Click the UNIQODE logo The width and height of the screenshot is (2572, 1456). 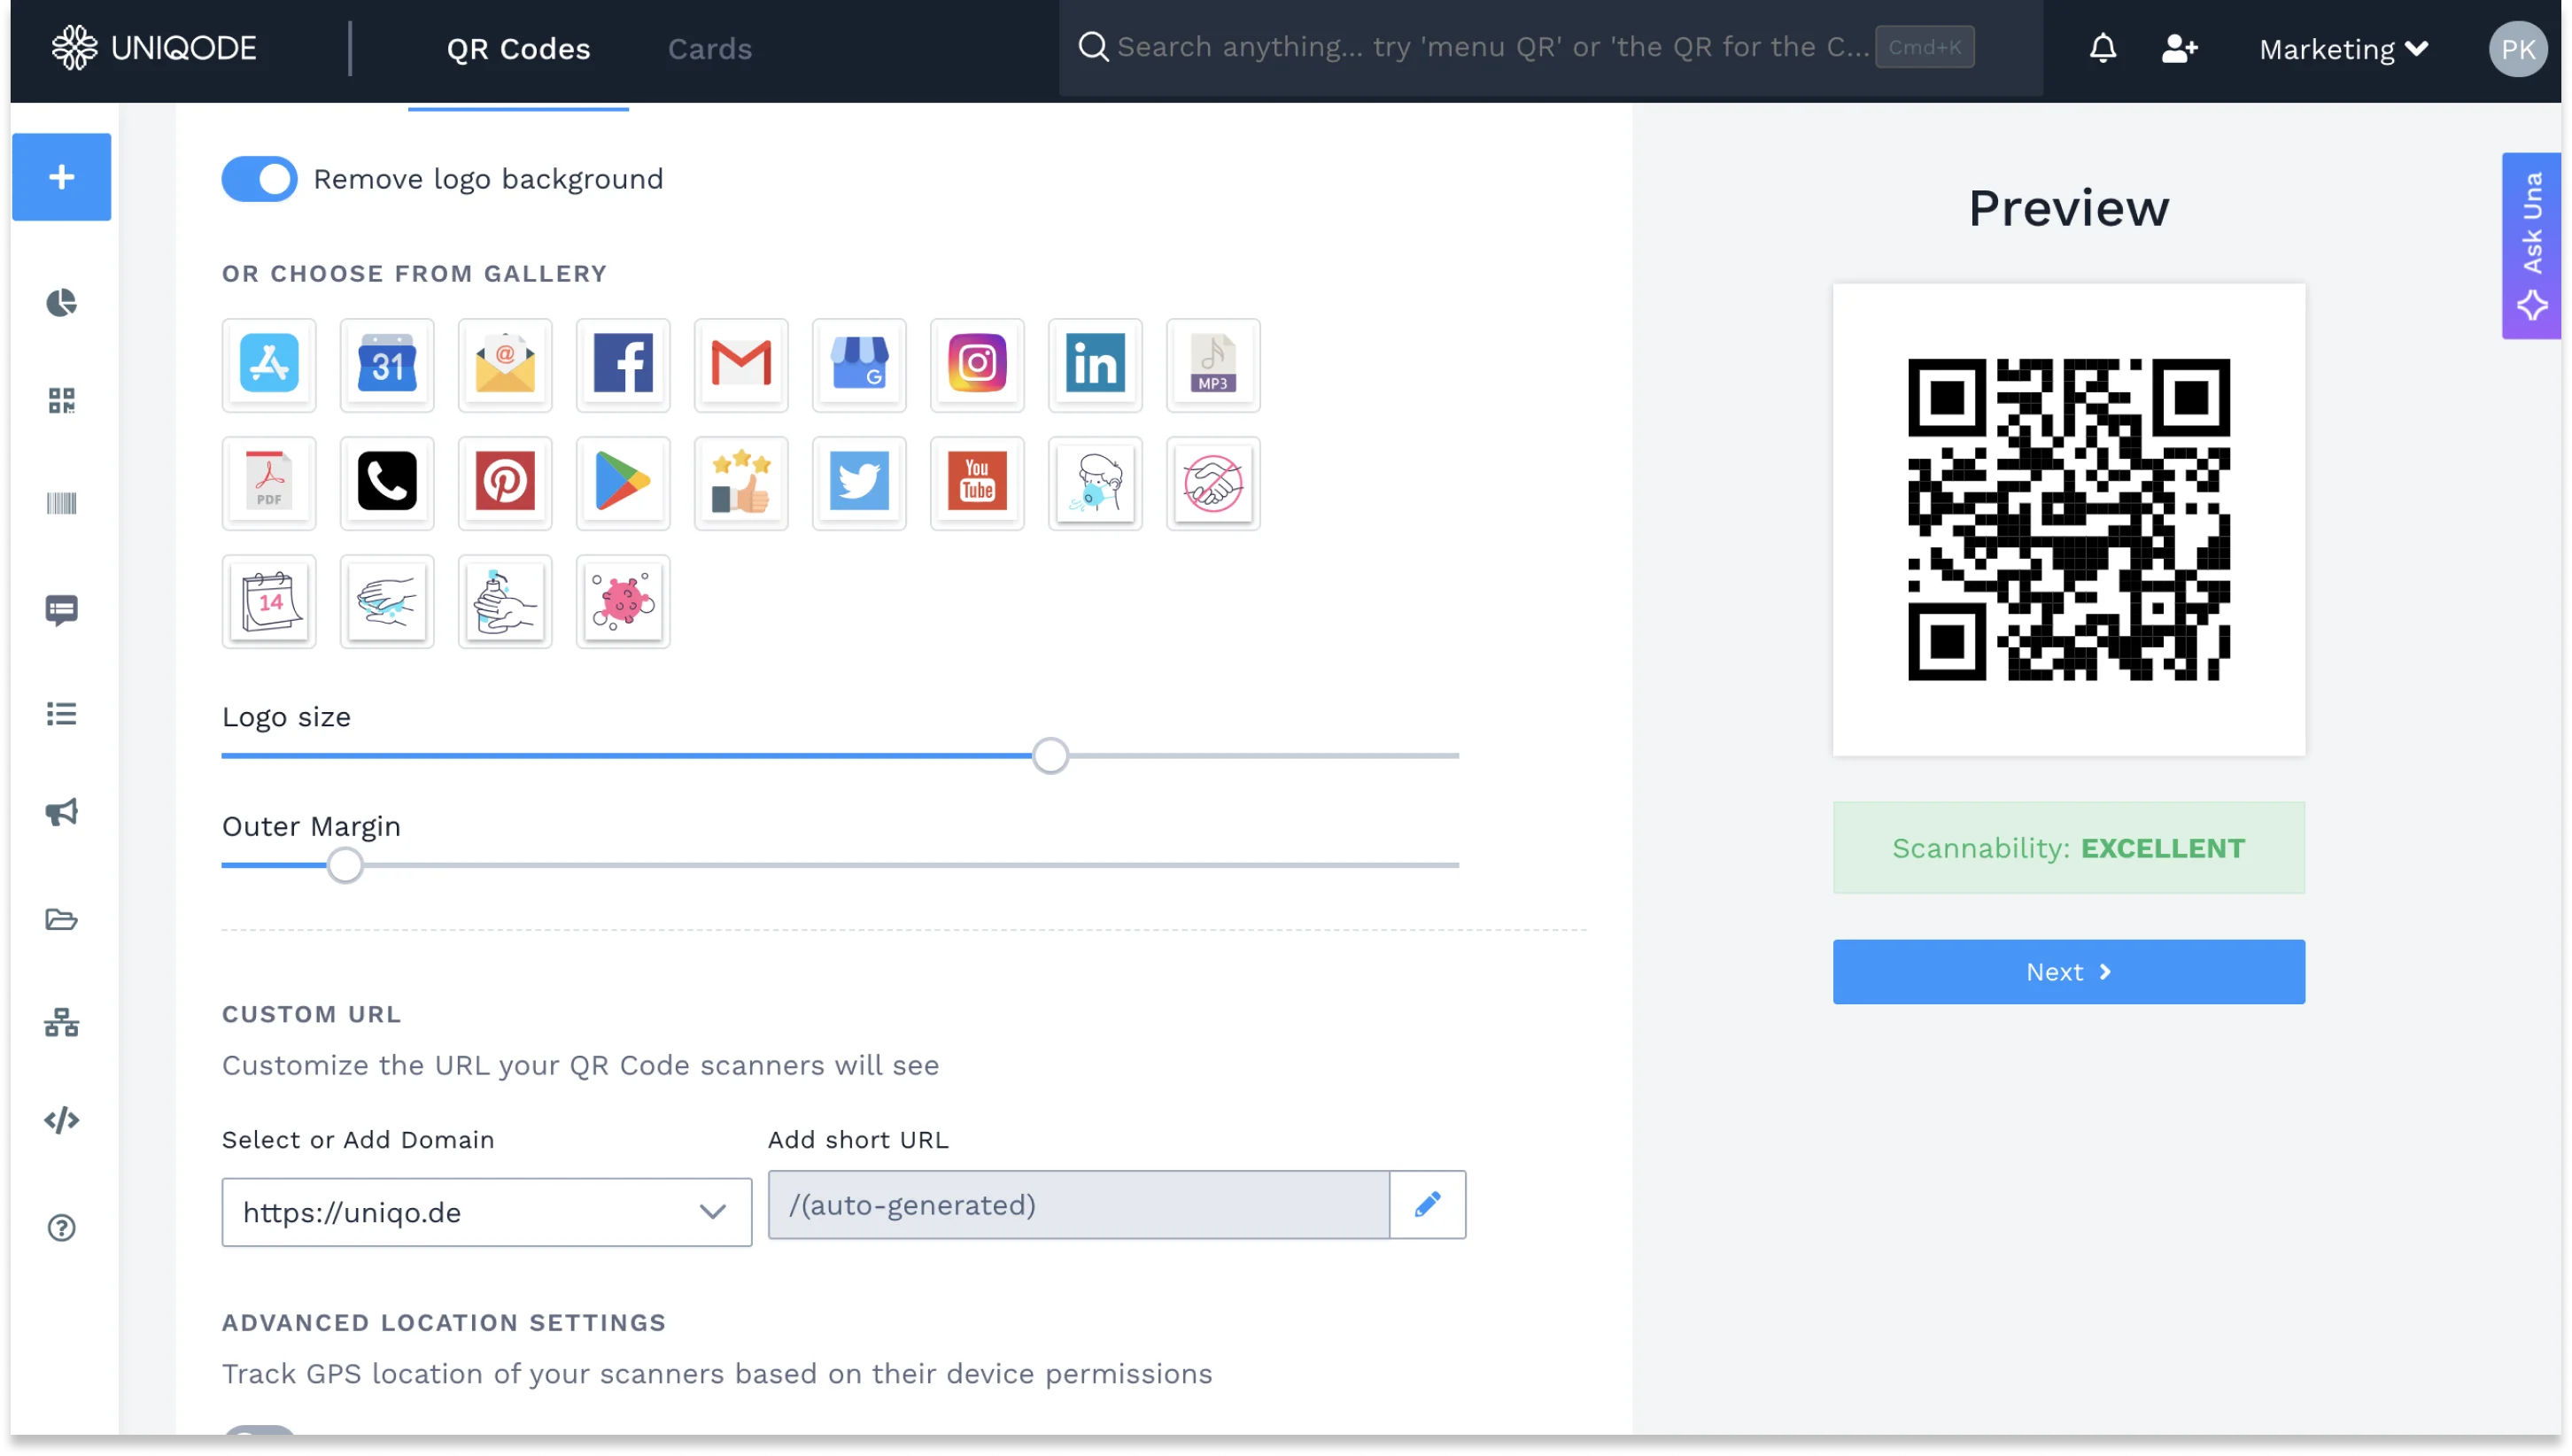point(154,48)
